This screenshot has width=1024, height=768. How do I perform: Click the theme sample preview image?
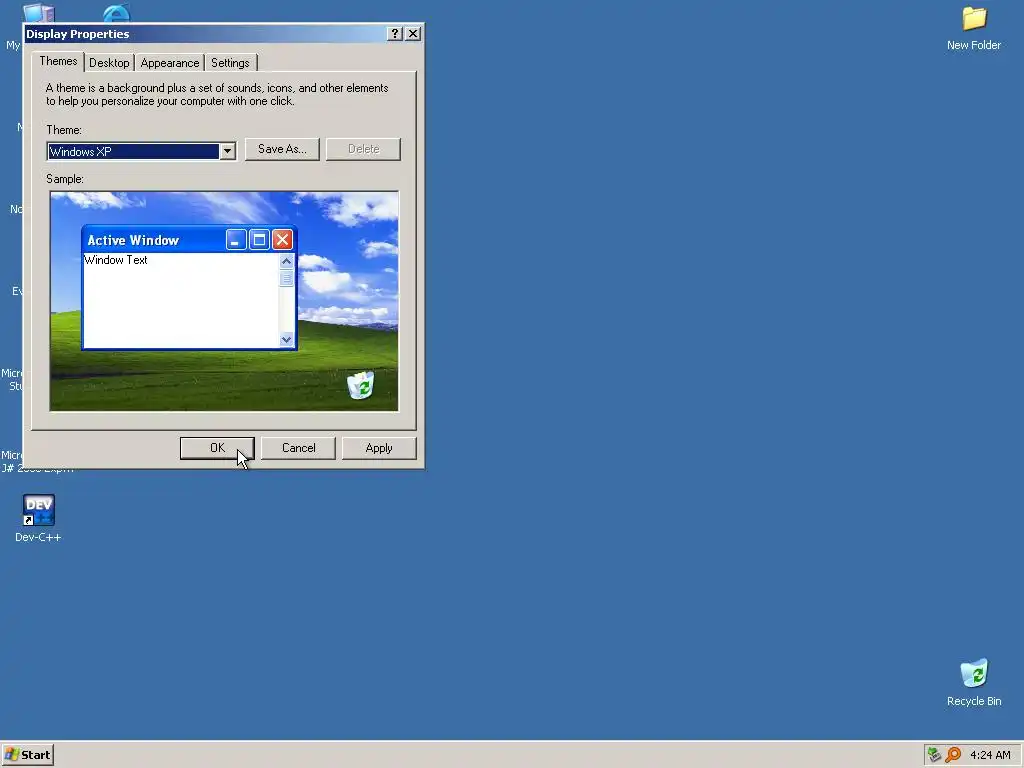tap(224, 301)
